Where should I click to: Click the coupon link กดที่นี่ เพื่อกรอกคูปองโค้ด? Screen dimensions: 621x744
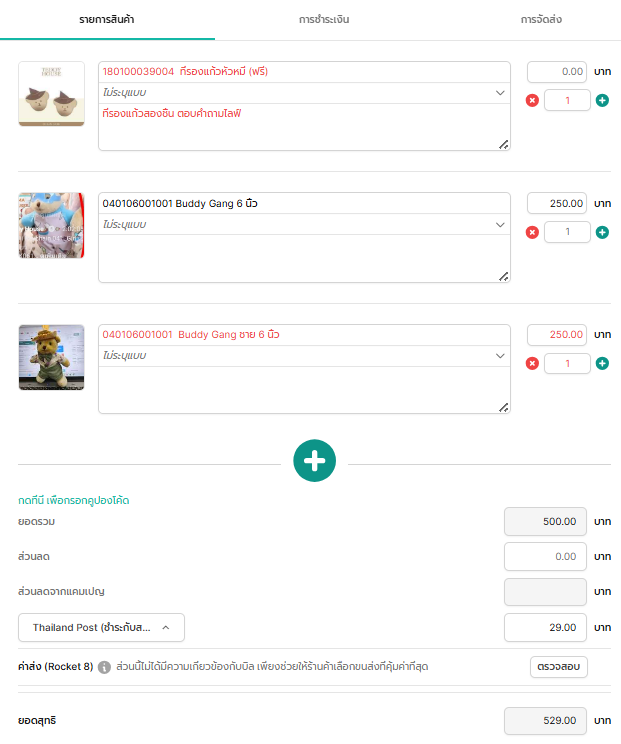74,500
